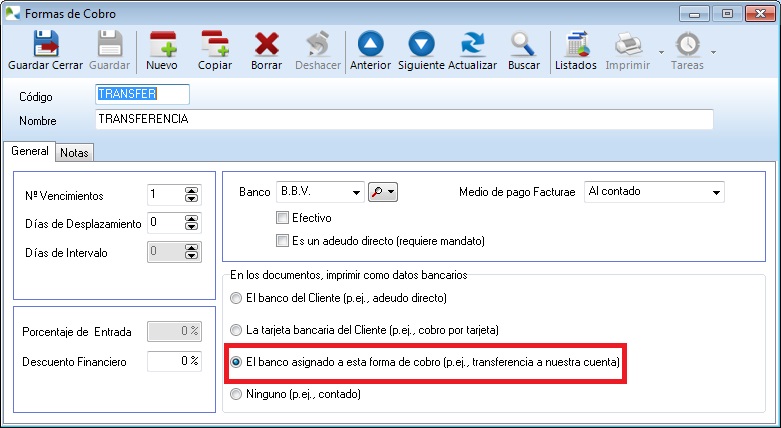Delete the record with Borrar icon
The width and height of the screenshot is (781, 428).
click(266, 44)
